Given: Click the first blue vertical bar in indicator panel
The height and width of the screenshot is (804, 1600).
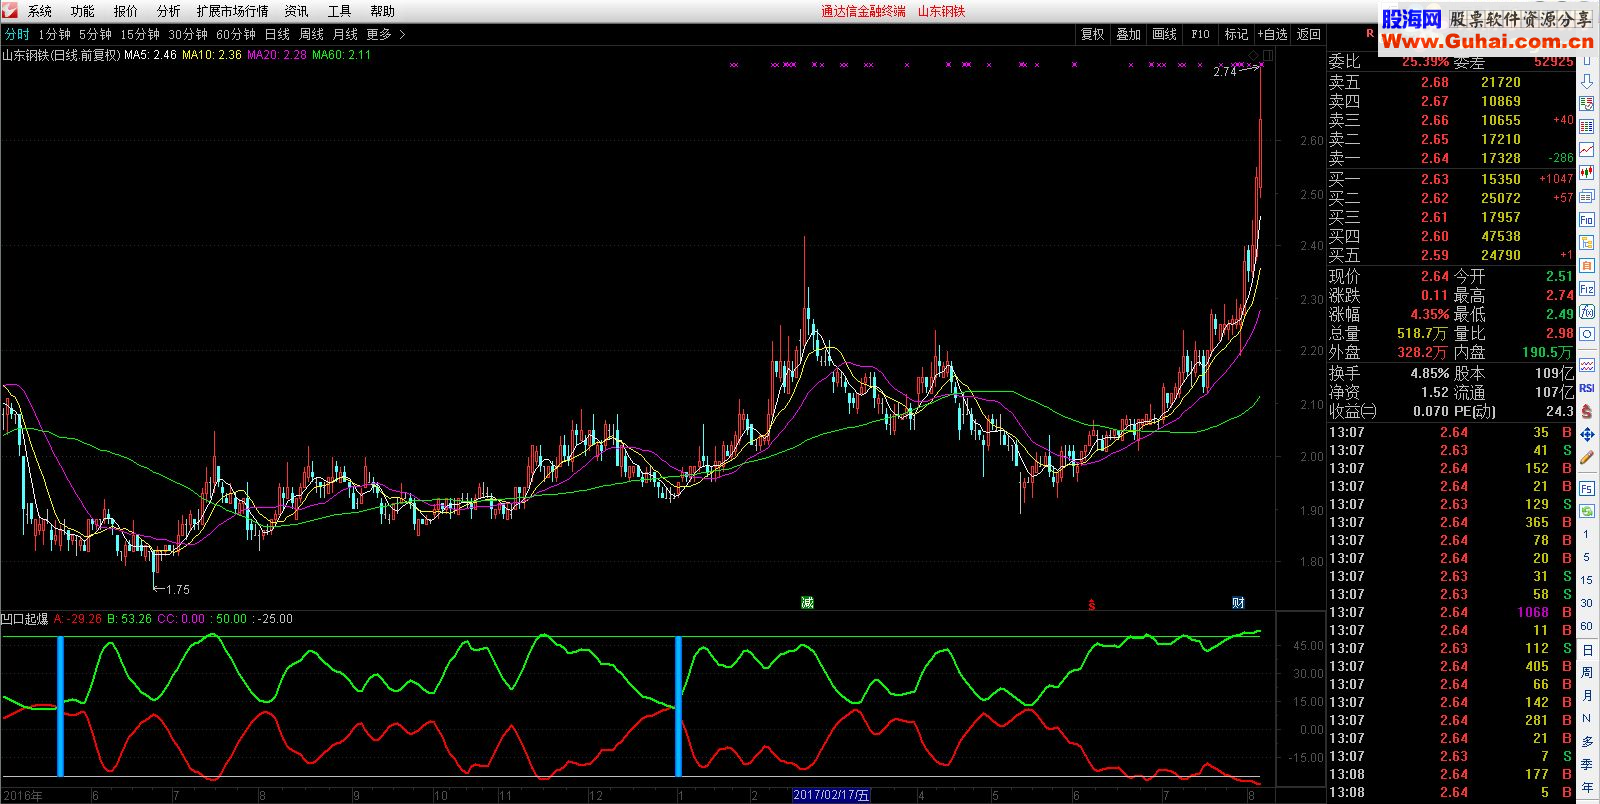Looking at the screenshot, I should [60, 705].
